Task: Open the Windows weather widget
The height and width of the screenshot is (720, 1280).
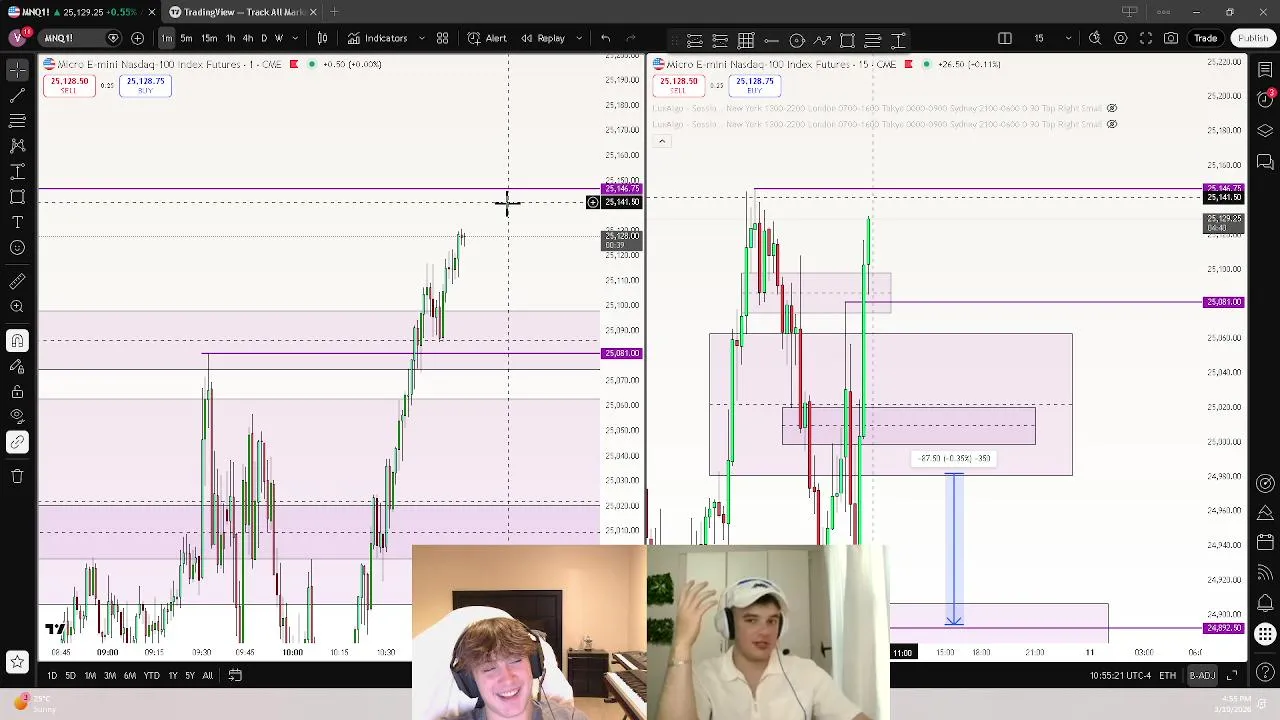Action: (35, 703)
